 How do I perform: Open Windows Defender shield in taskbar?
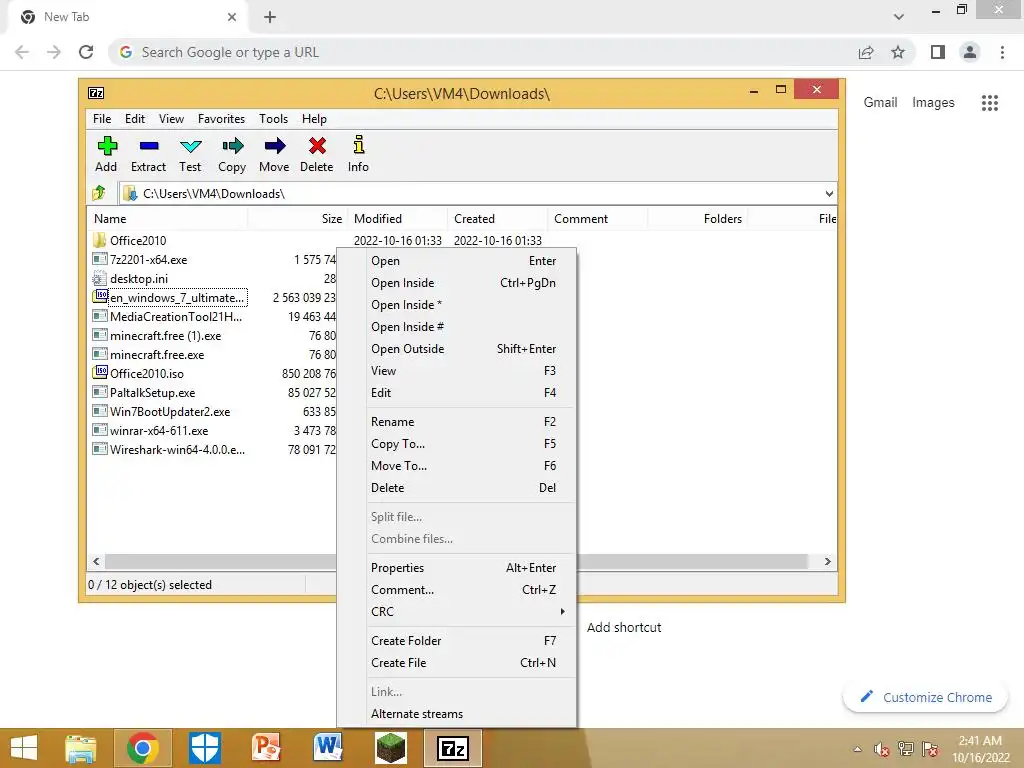click(x=204, y=748)
